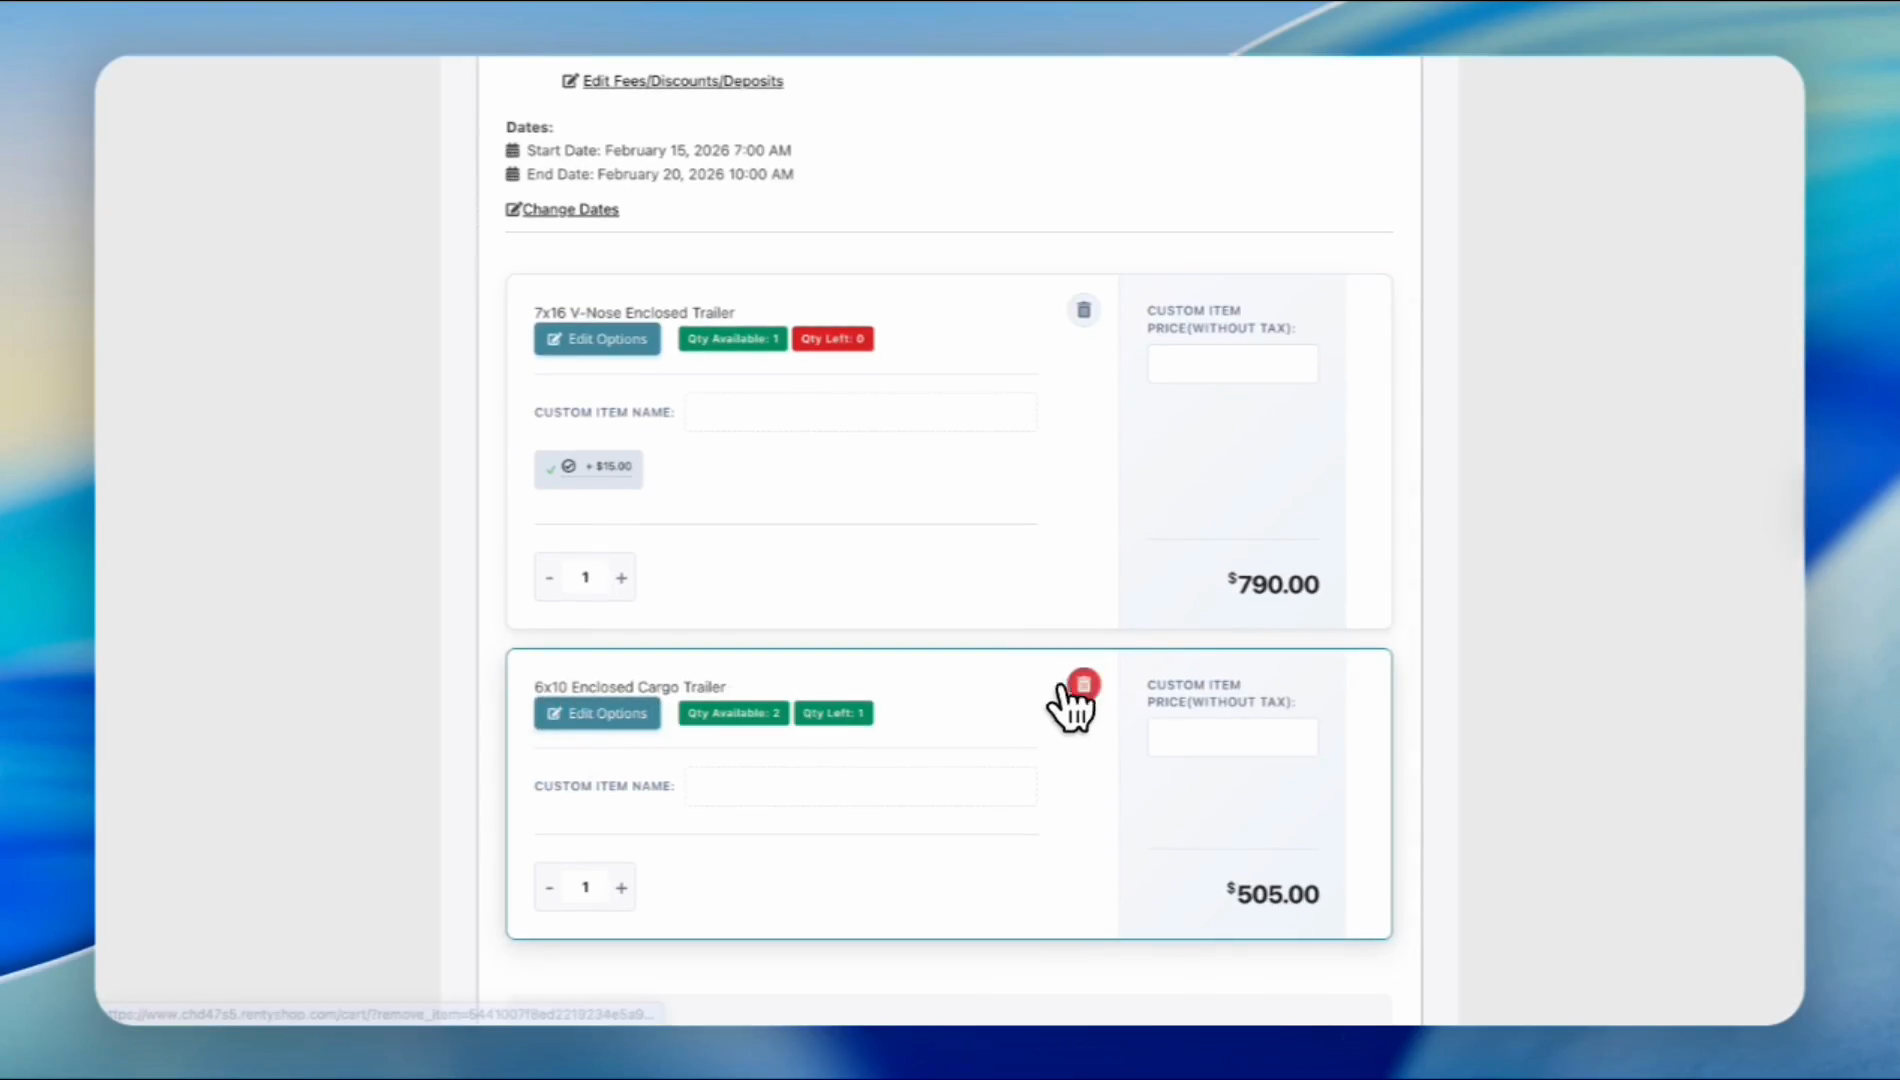The width and height of the screenshot is (1900, 1080).
Task: Click the Start Date calendar icon
Action: [x=513, y=150]
